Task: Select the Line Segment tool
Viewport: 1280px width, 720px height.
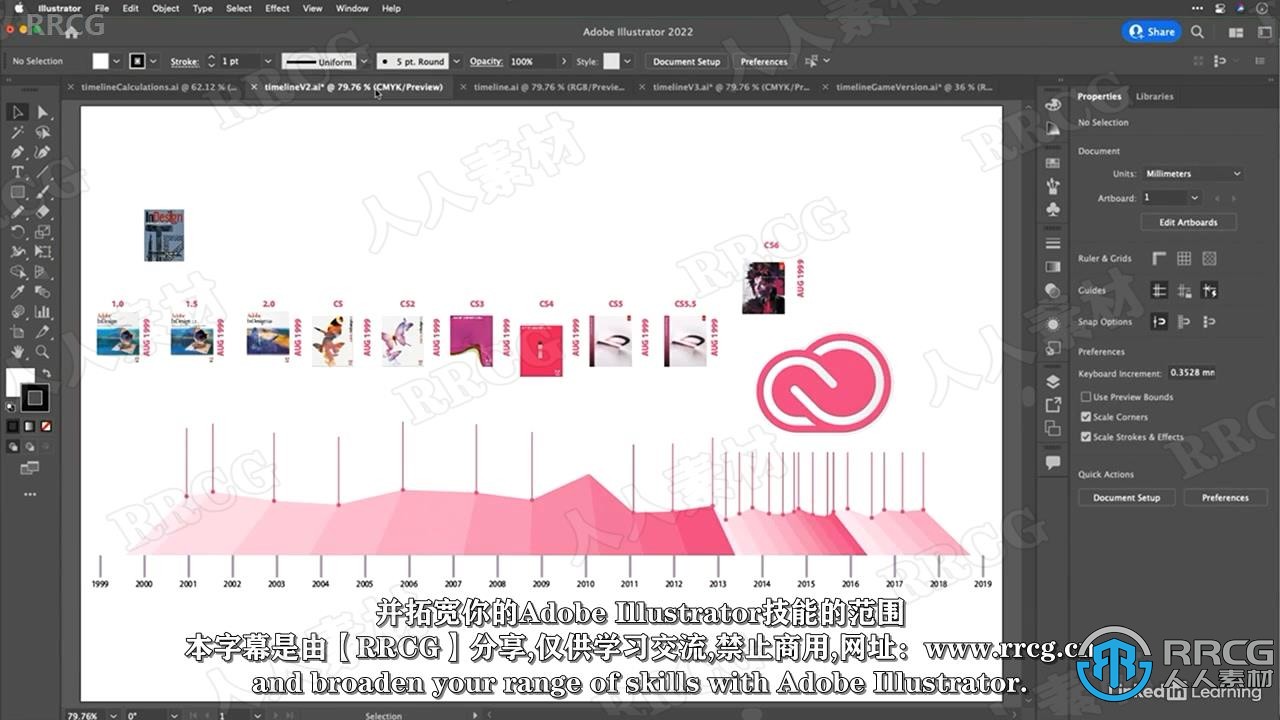Action: point(43,172)
